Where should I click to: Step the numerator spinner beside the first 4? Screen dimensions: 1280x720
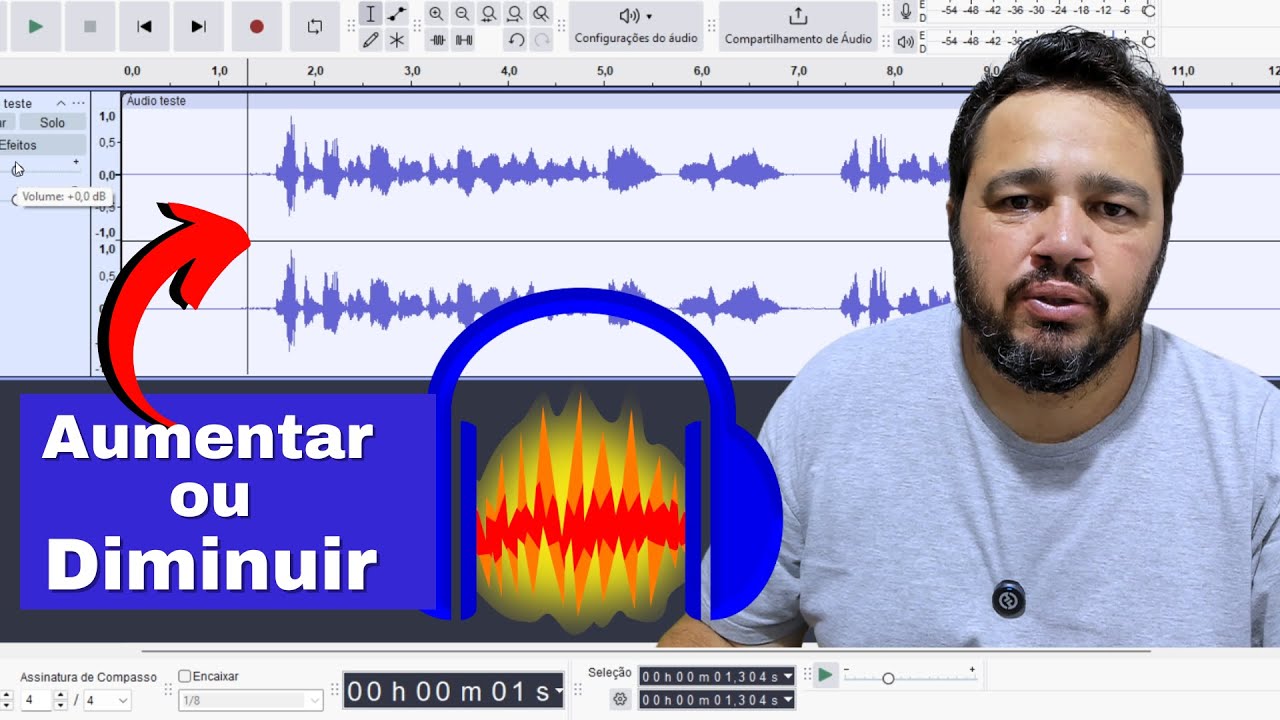[60, 700]
